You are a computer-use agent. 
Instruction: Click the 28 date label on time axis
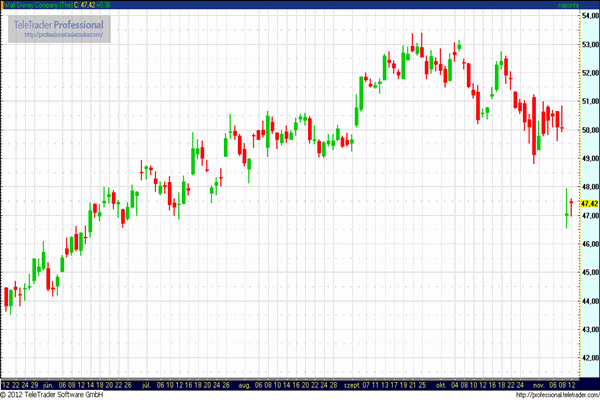click(333, 385)
